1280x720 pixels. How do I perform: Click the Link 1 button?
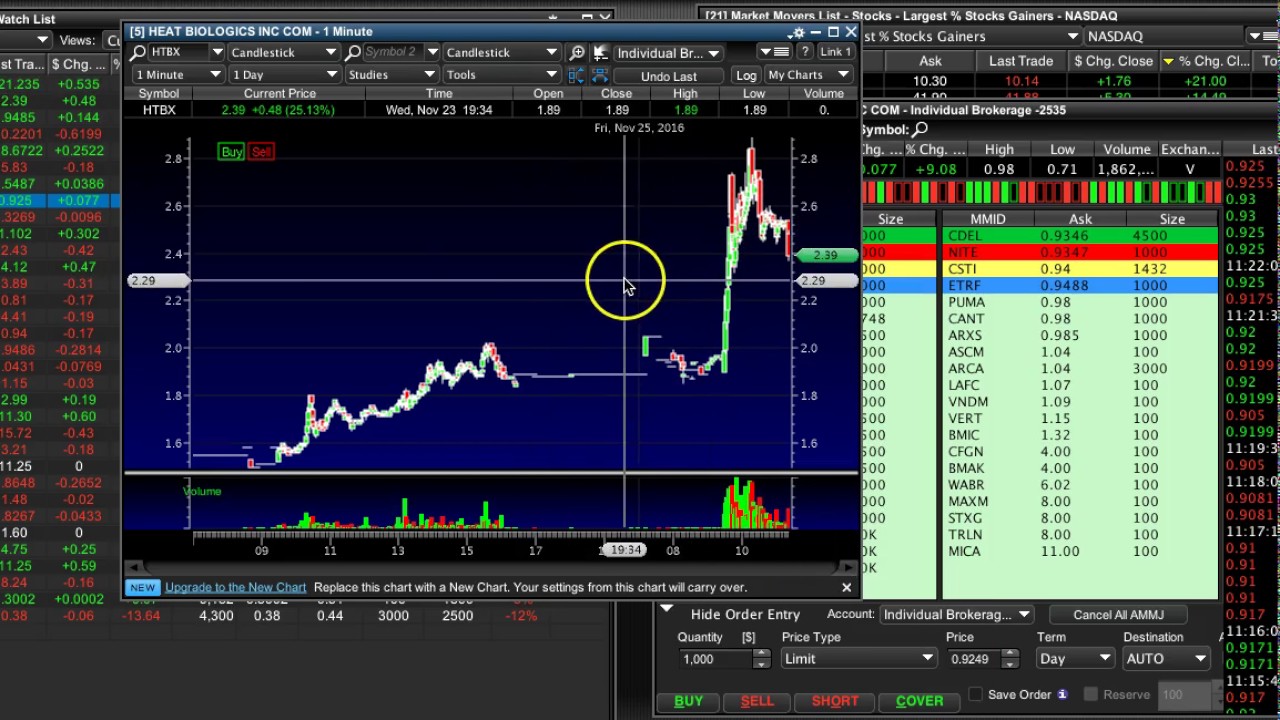pyautogui.click(x=836, y=52)
